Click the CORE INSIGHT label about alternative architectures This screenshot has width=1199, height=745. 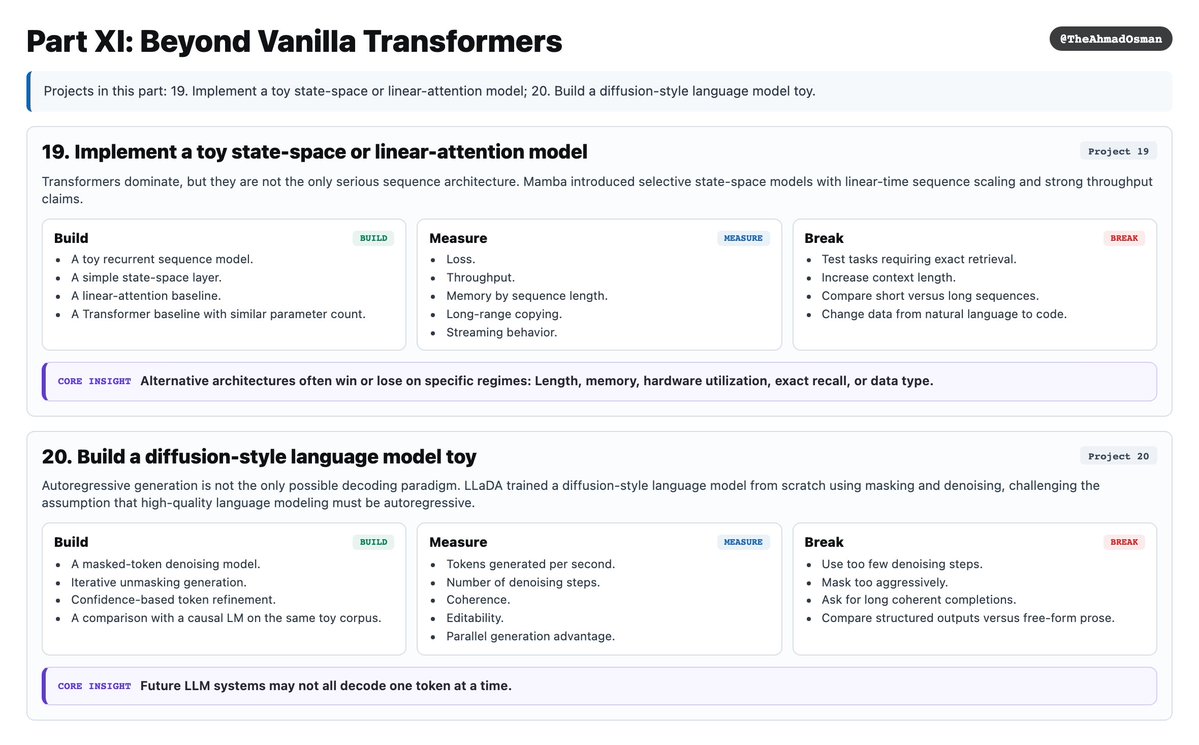pyautogui.click(x=94, y=381)
